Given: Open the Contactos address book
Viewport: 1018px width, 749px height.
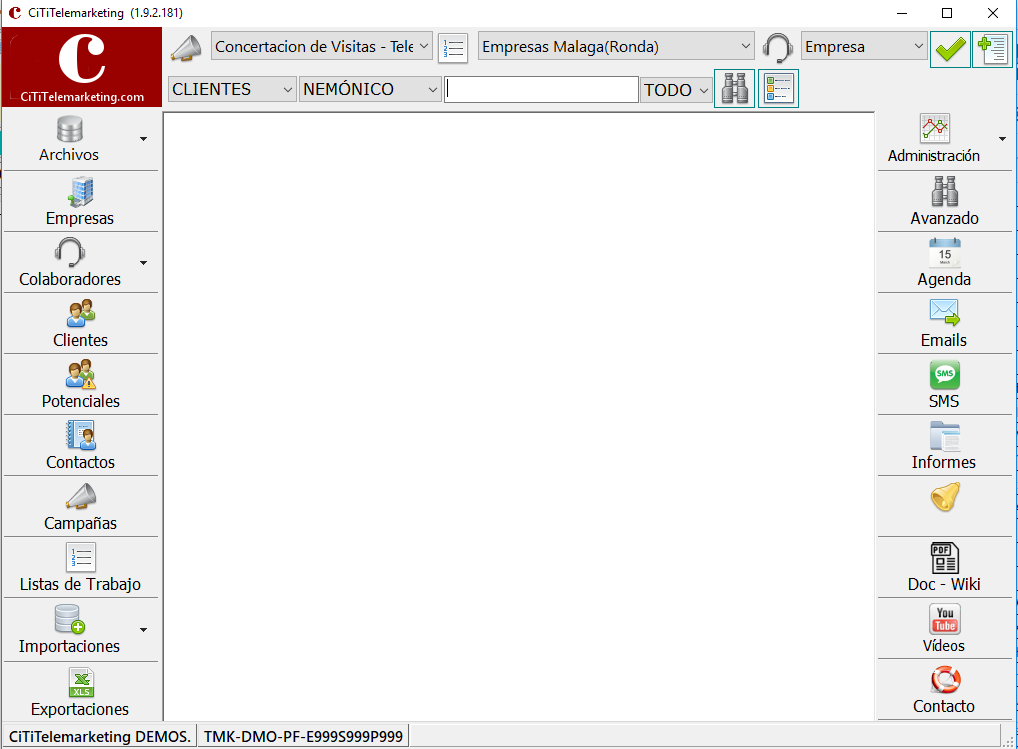Looking at the screenshot, I should click(81, 446).
